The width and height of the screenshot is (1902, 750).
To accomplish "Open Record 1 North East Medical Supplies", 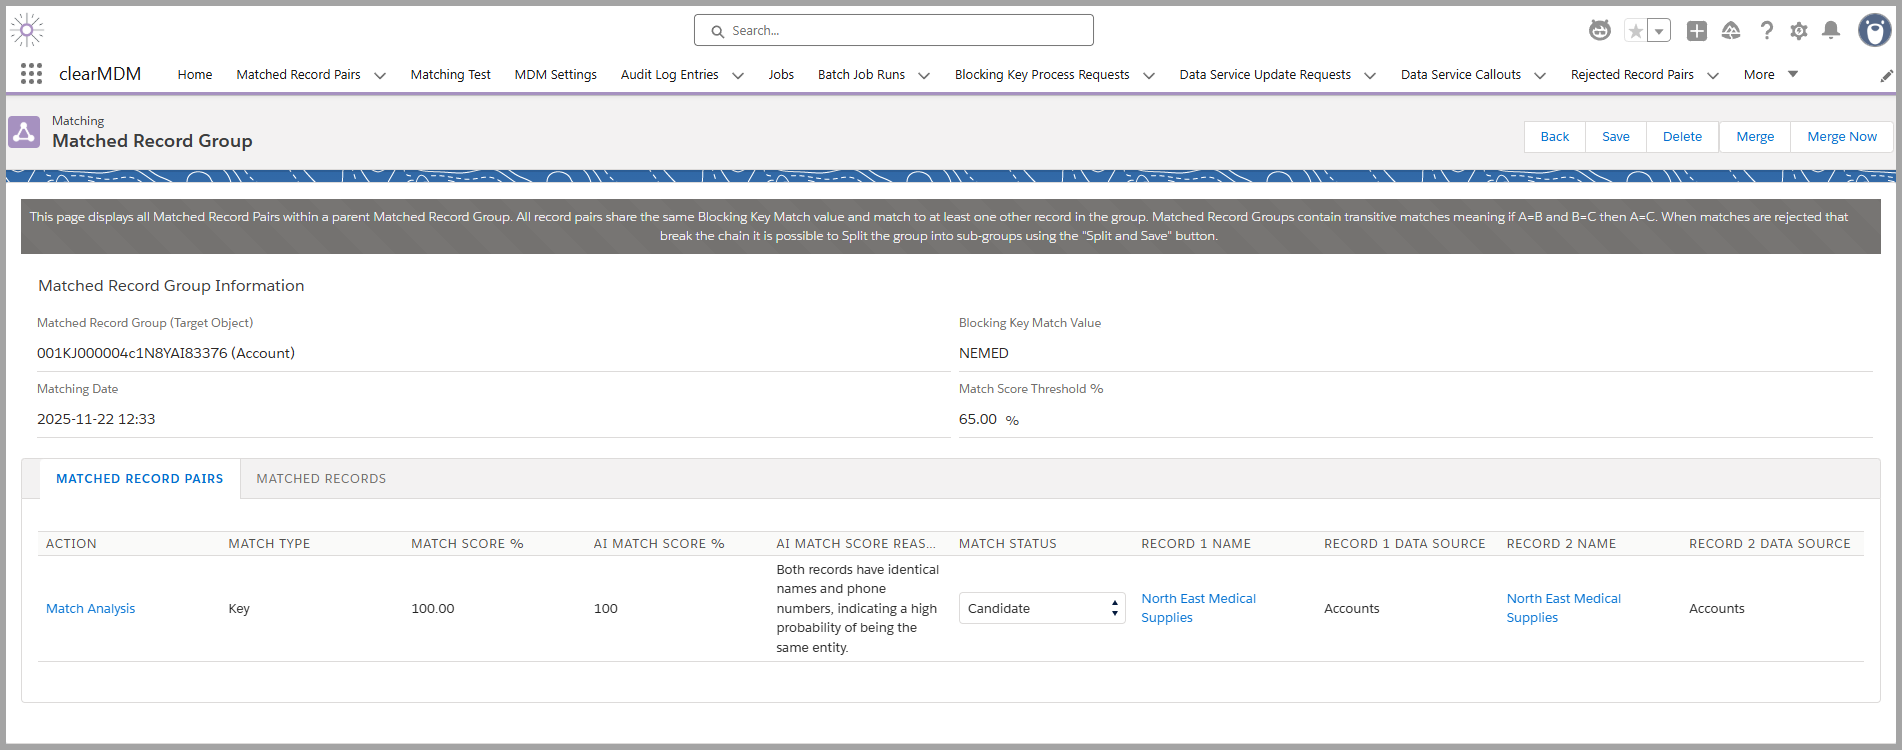I will pos(1198,608).
